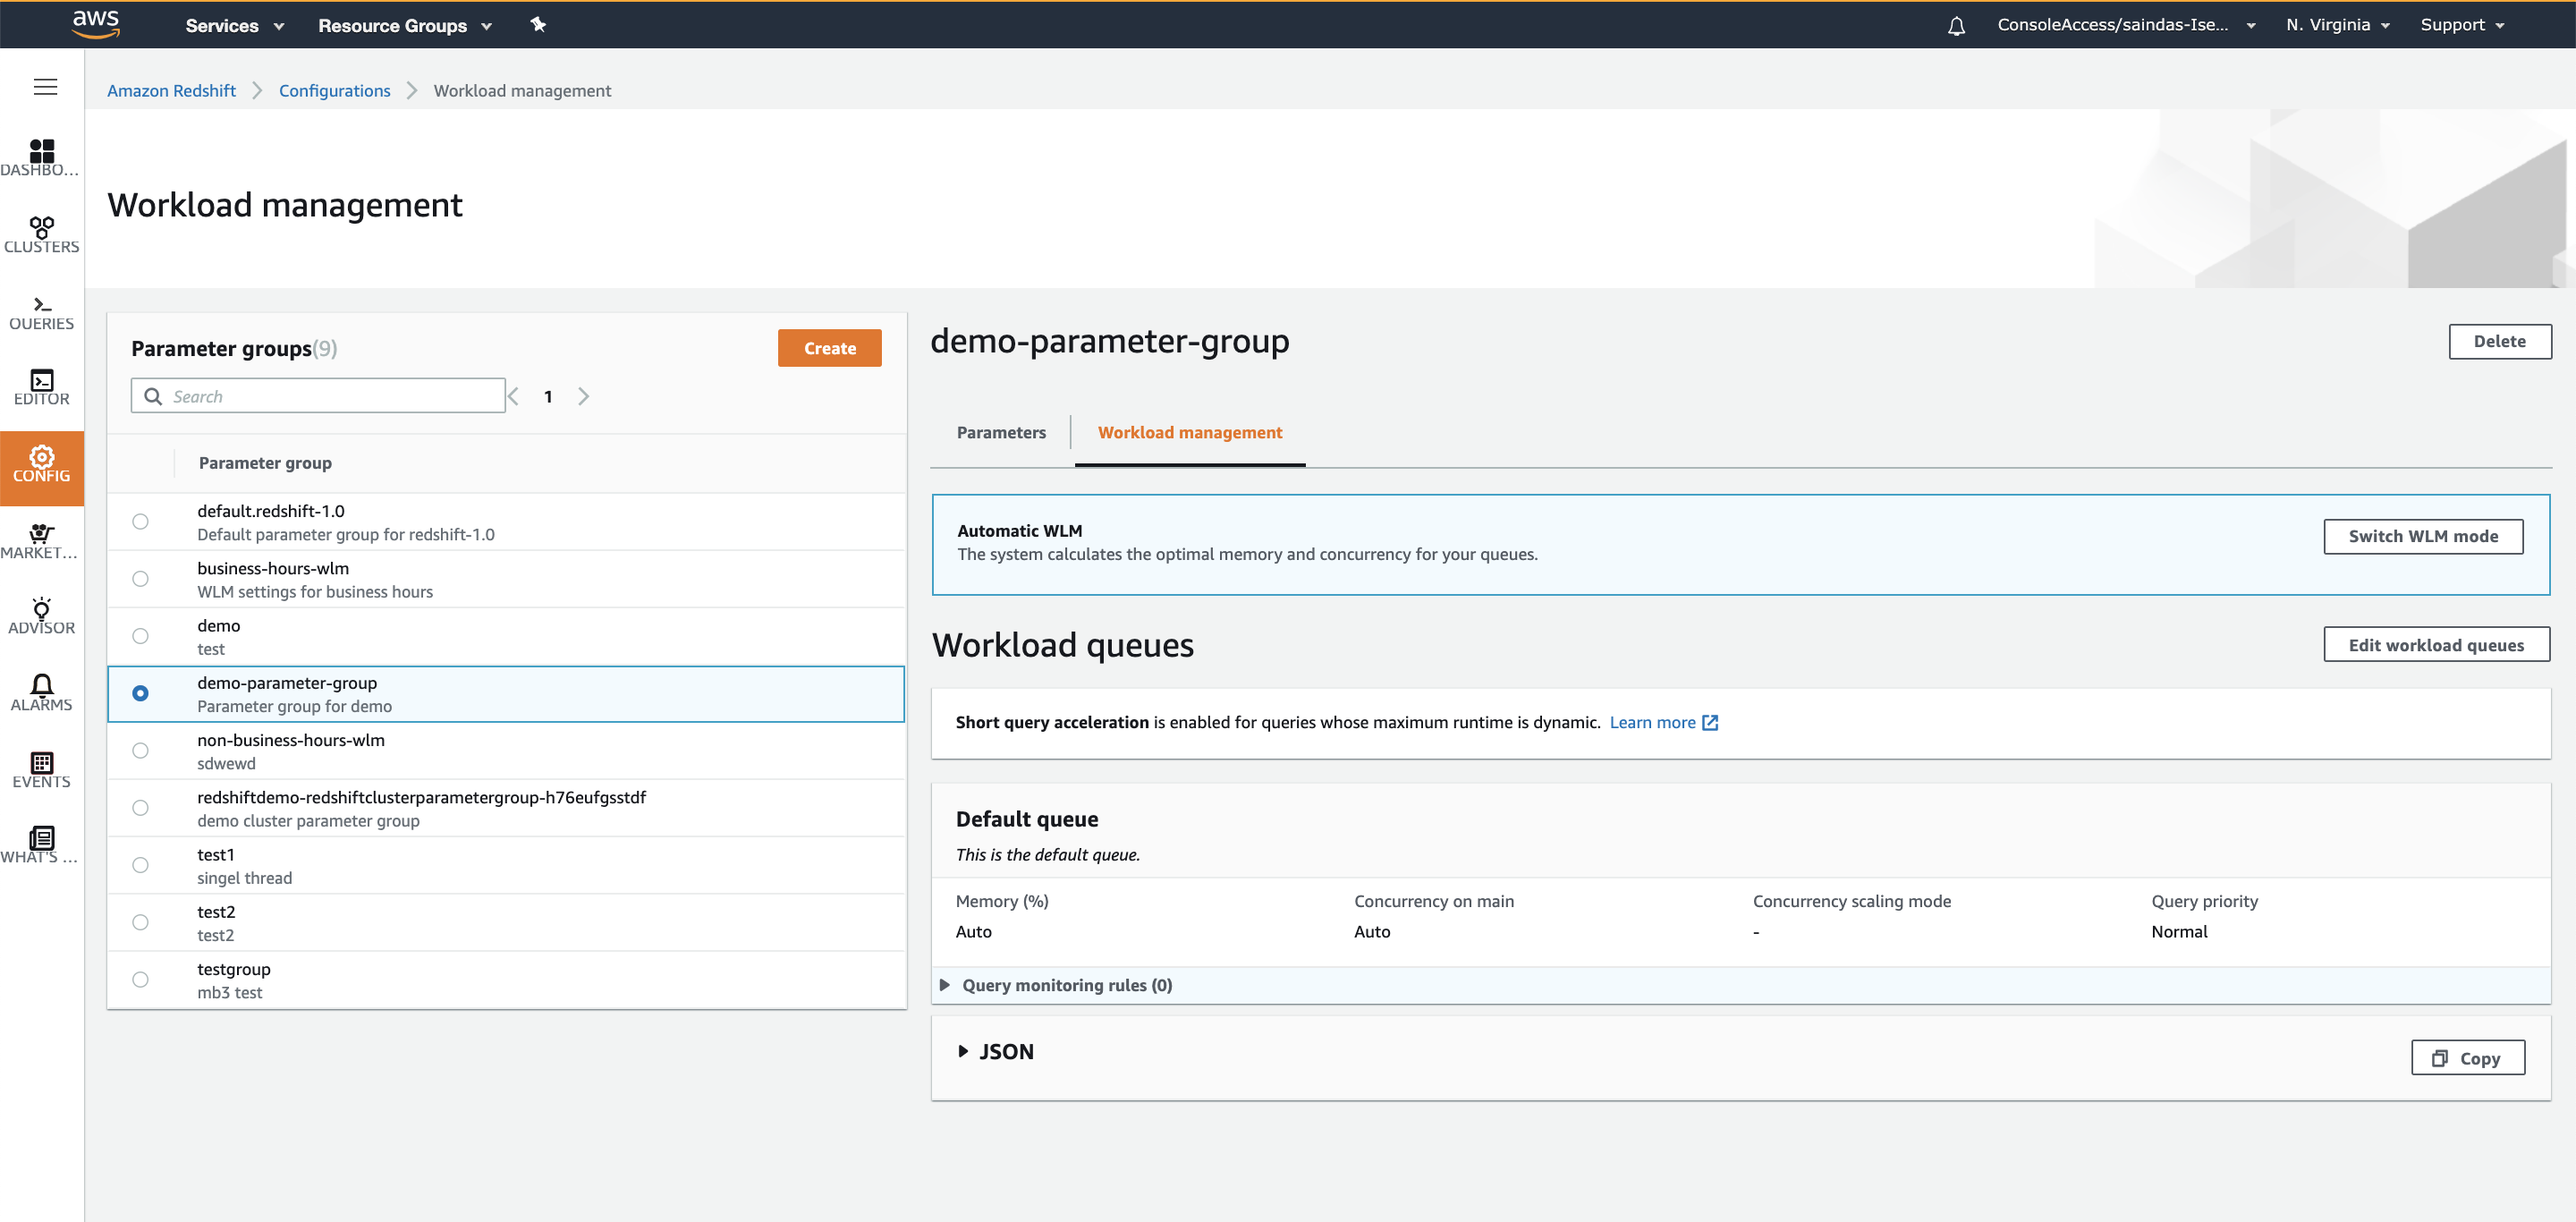
Task: Select test1 radio button
Action: click(140, 865)
